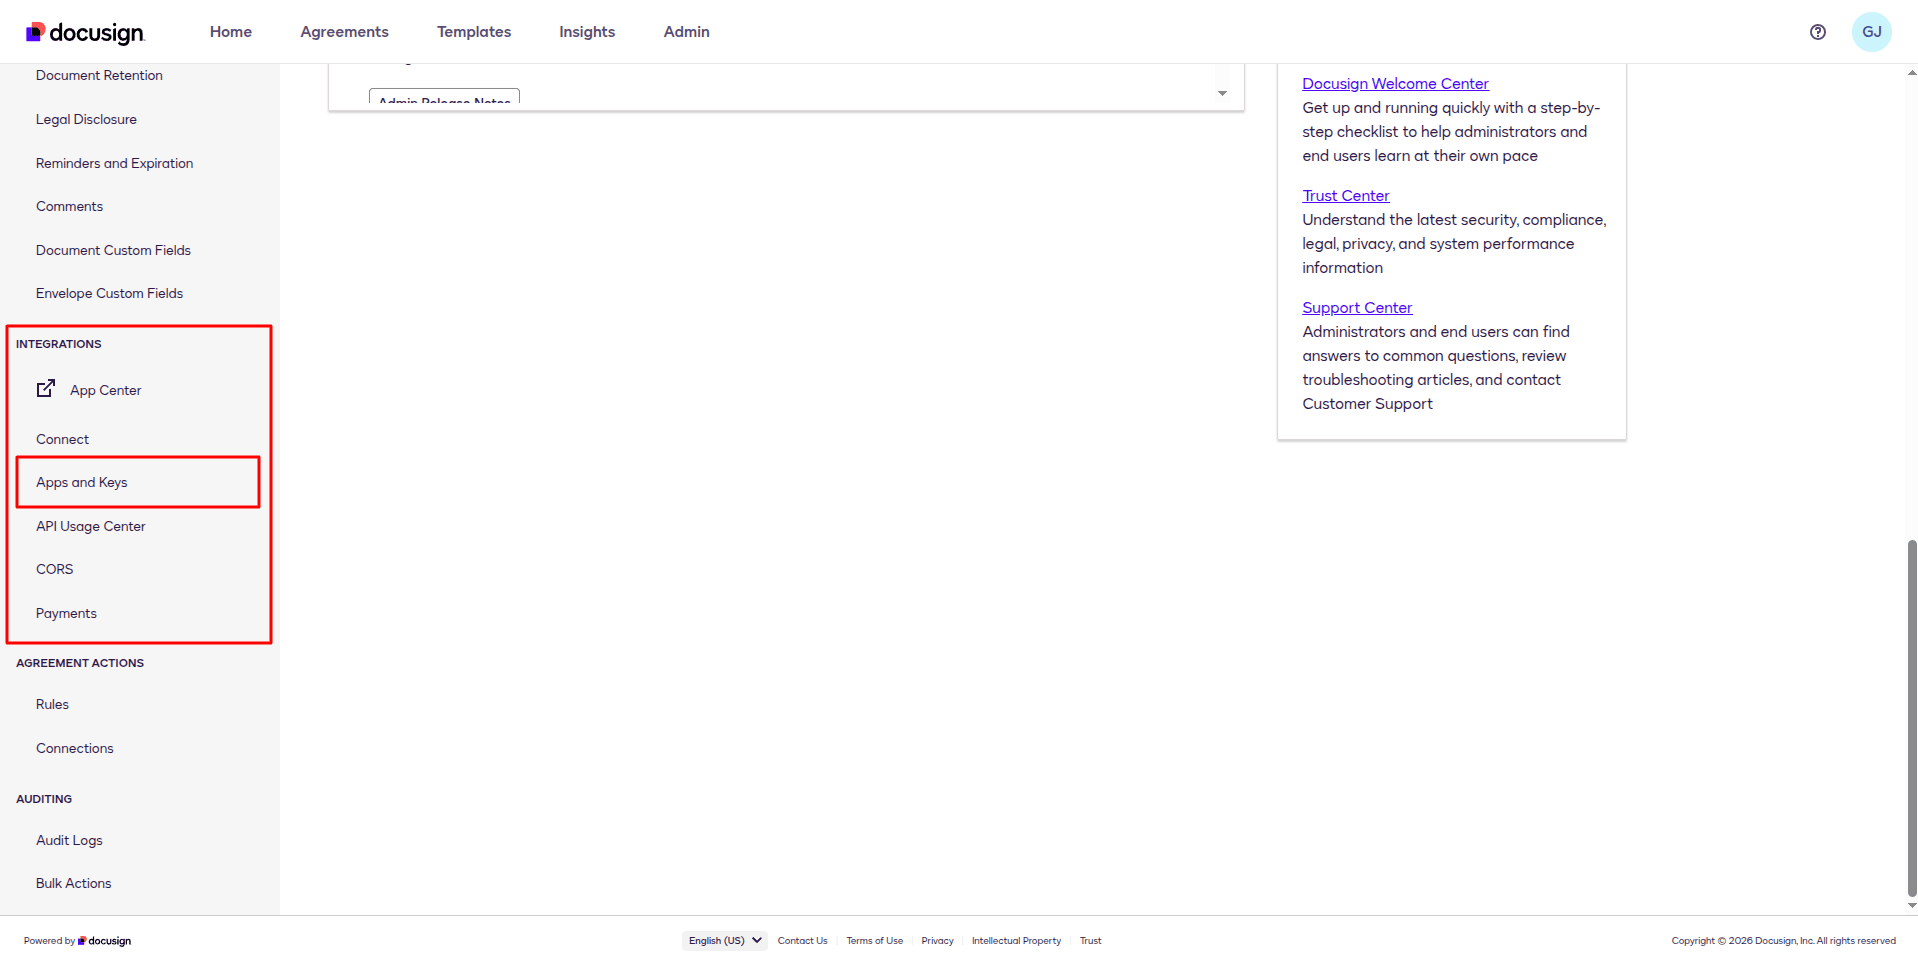View Audit Logs
This screenshot has width=1918, height=963.
click(x=69, y=840)
